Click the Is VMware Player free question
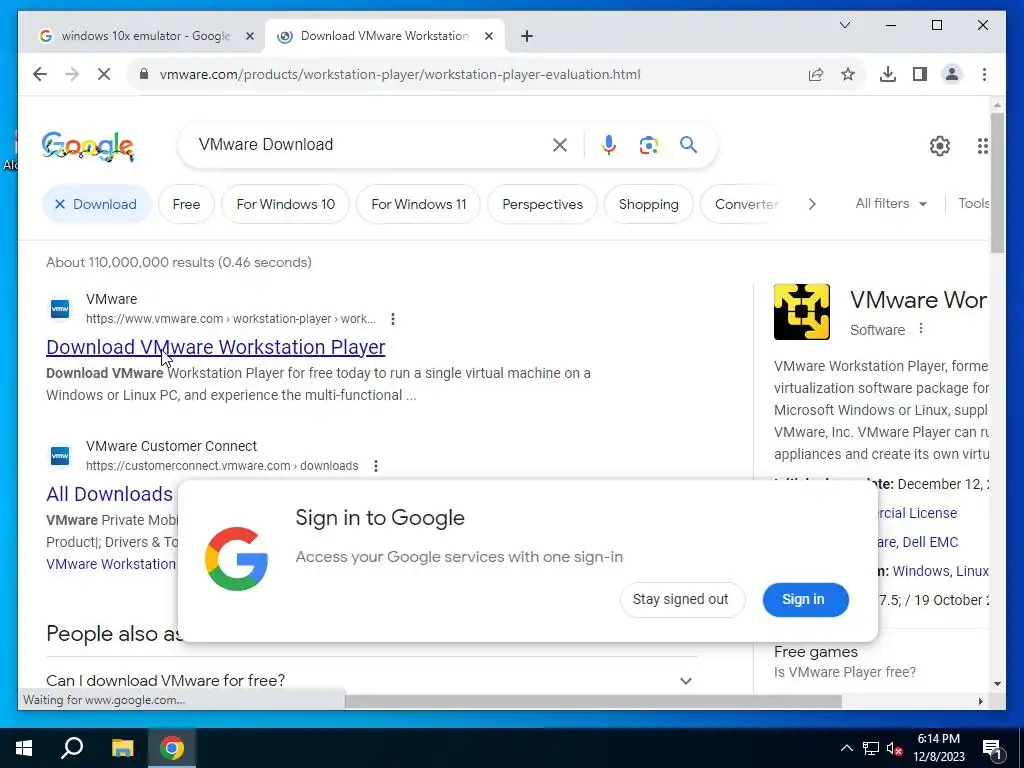The height and width of the screenshot is (768, 1024). point(845,672)
